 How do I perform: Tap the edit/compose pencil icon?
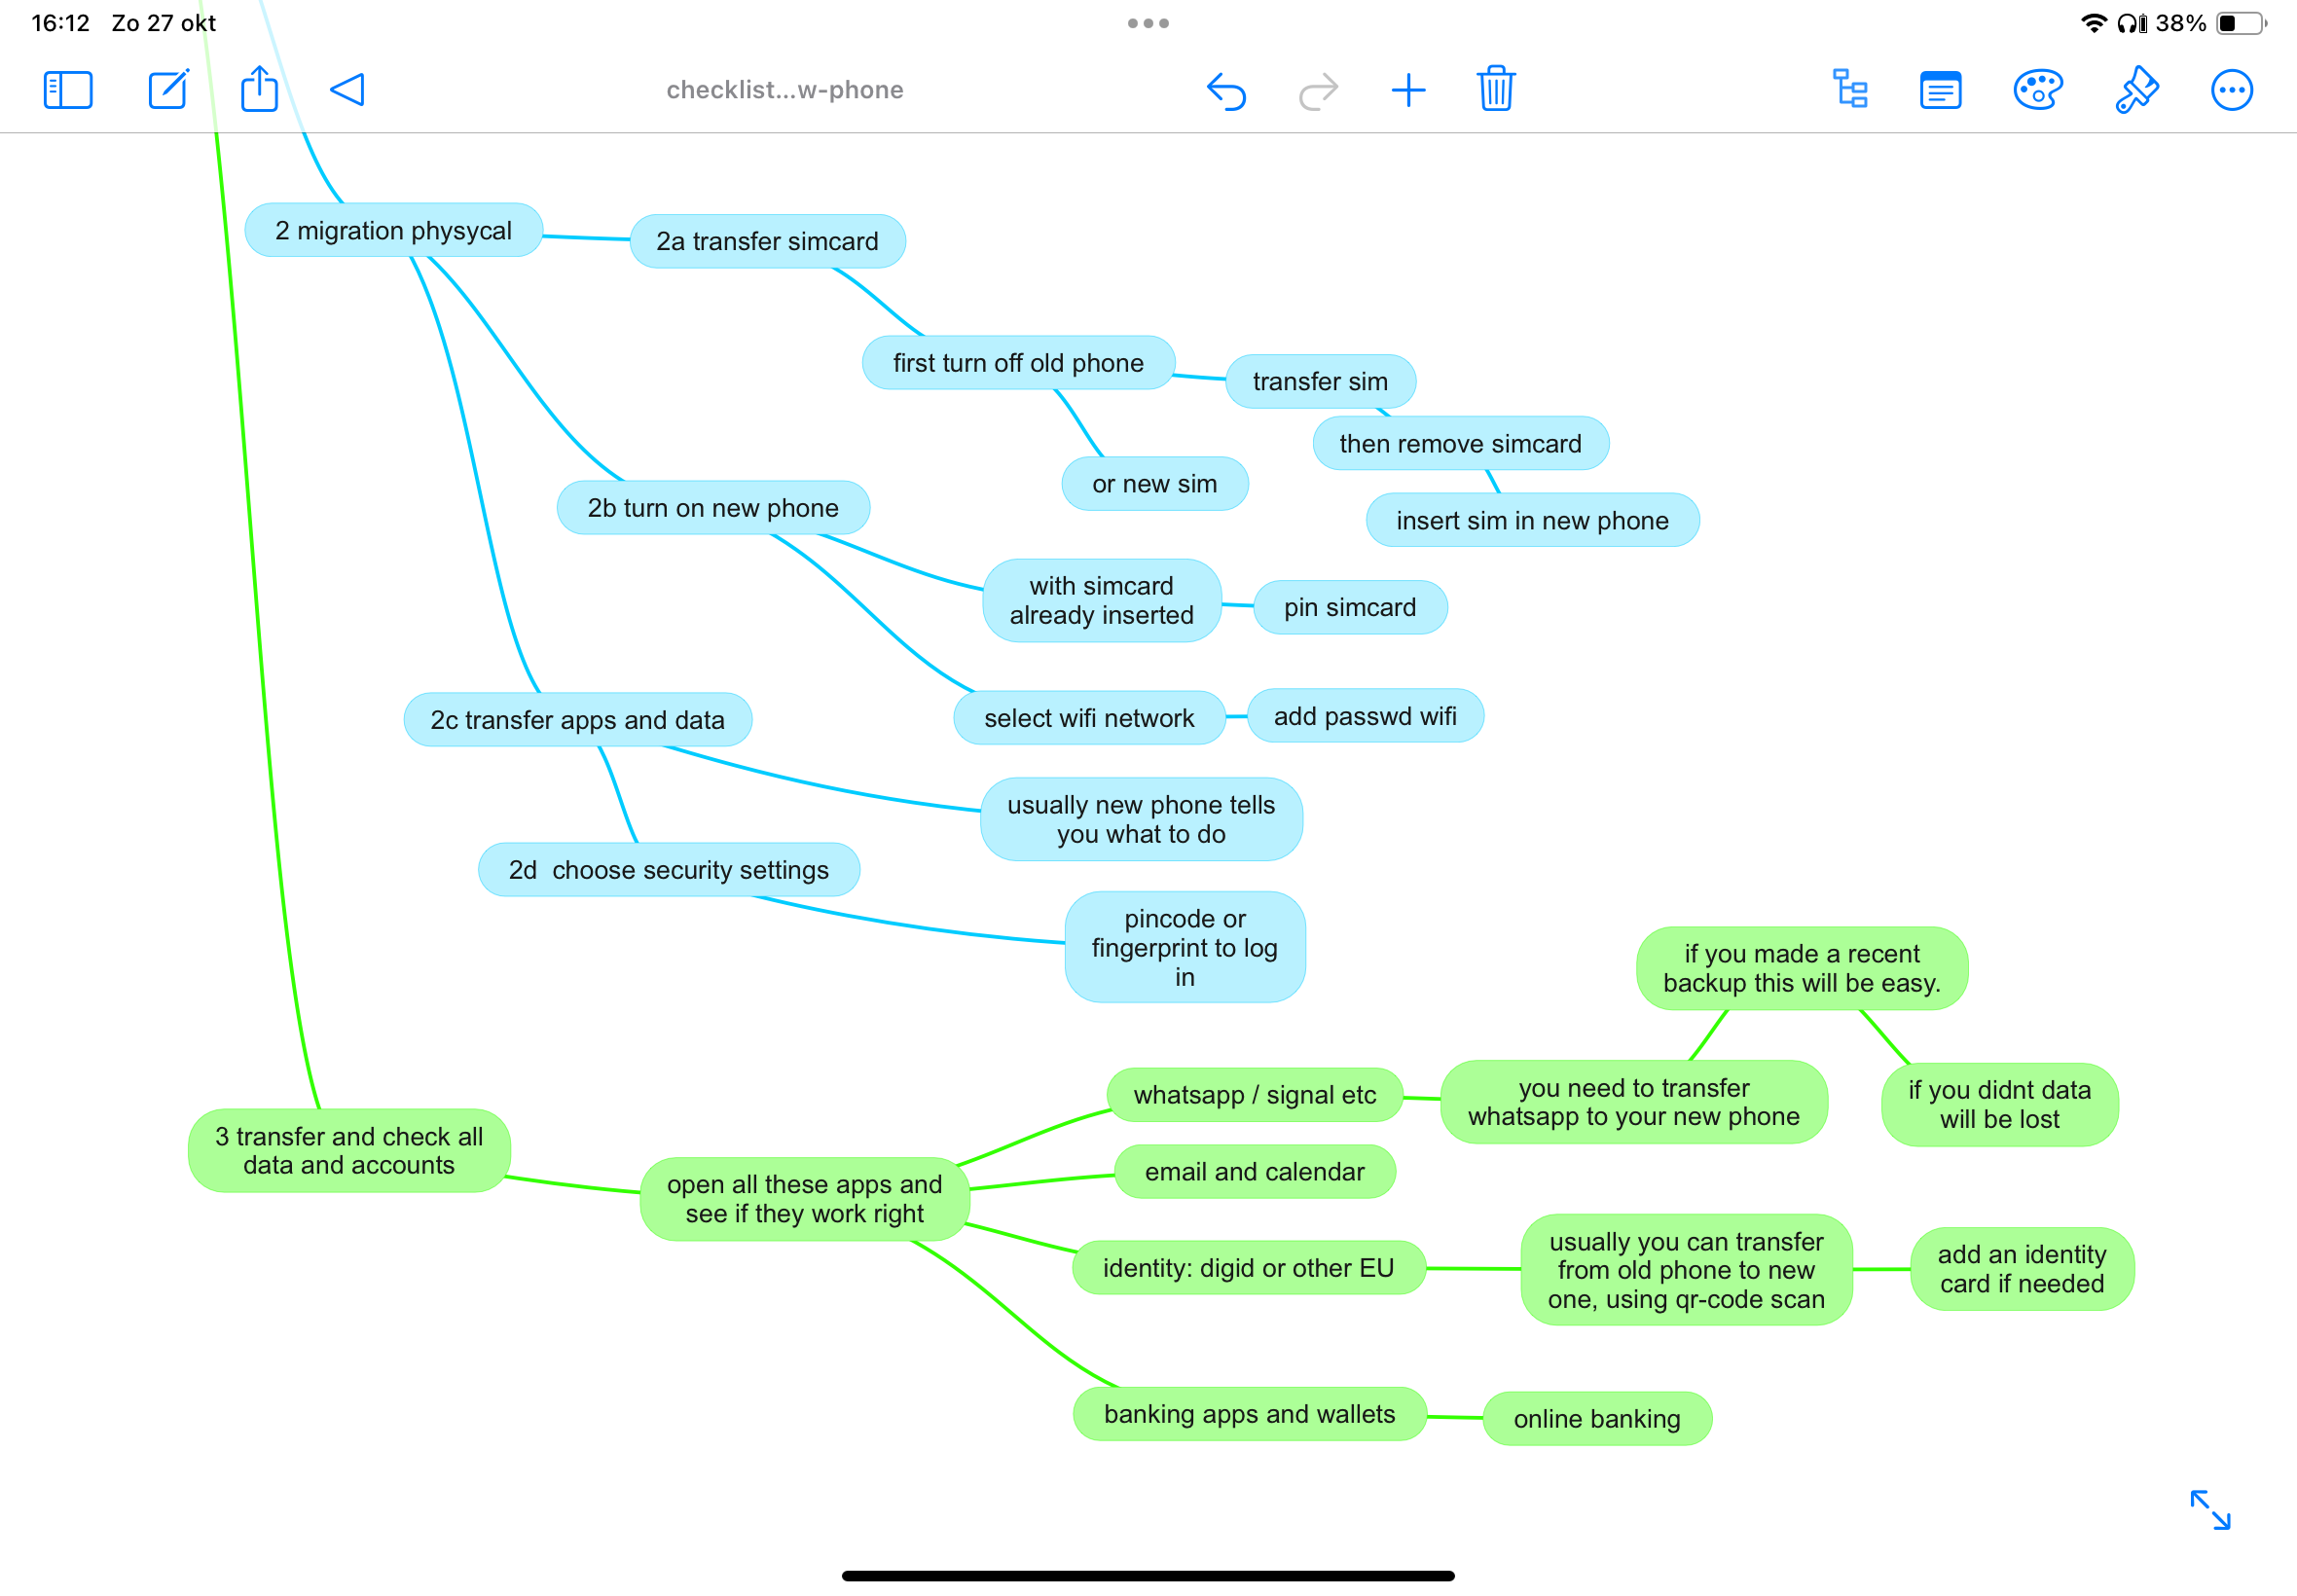click(168, 89)
